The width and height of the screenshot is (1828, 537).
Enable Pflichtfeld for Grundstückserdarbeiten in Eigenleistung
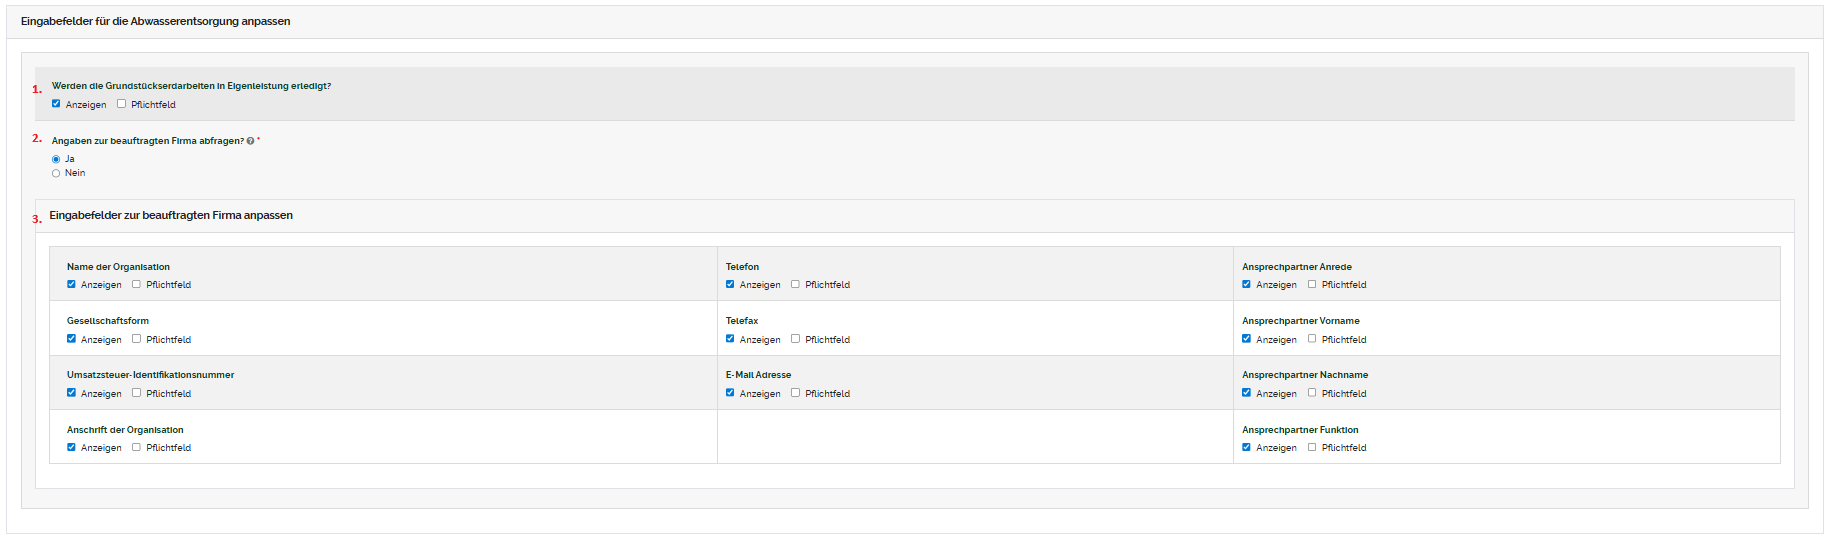coord(122,104)
